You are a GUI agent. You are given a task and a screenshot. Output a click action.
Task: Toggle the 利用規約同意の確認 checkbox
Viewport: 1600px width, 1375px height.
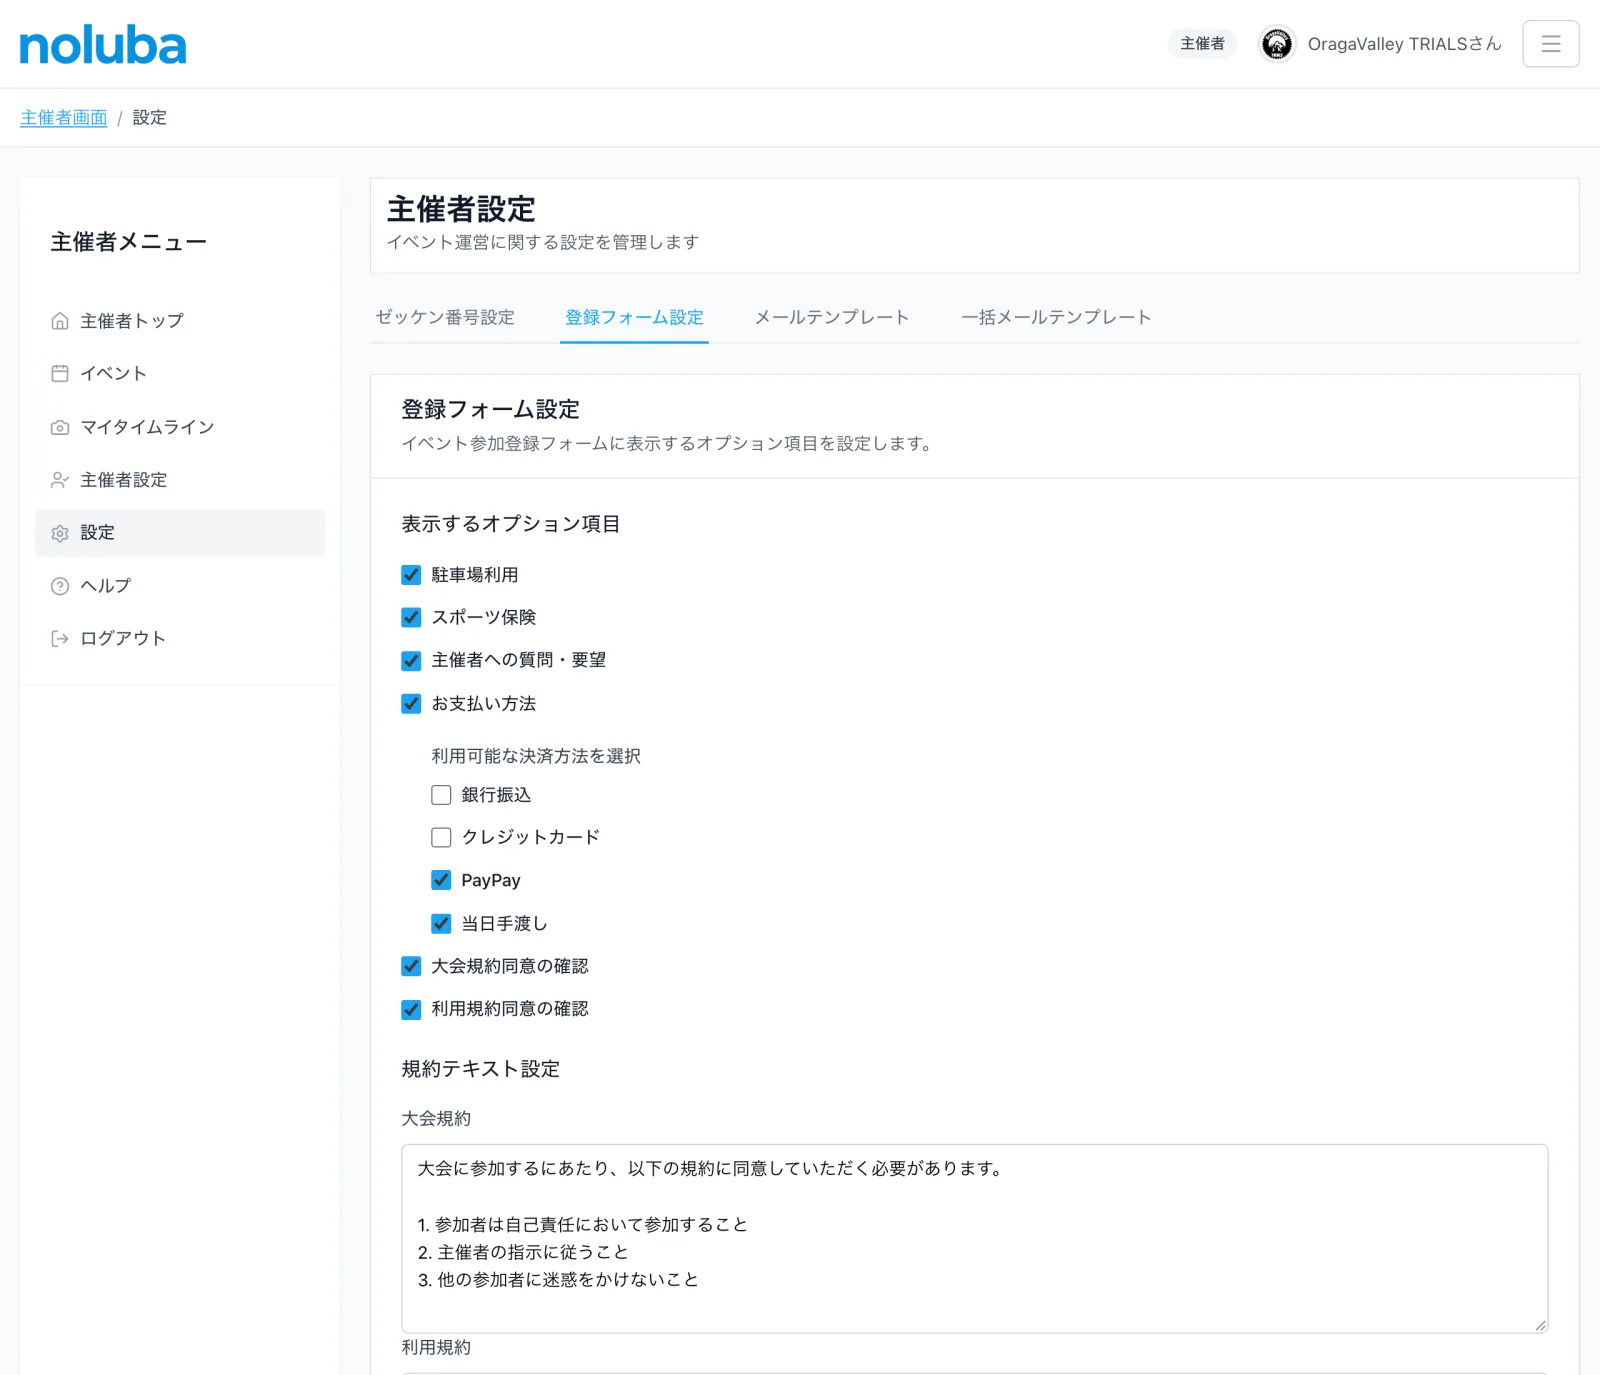[411, 1009]
